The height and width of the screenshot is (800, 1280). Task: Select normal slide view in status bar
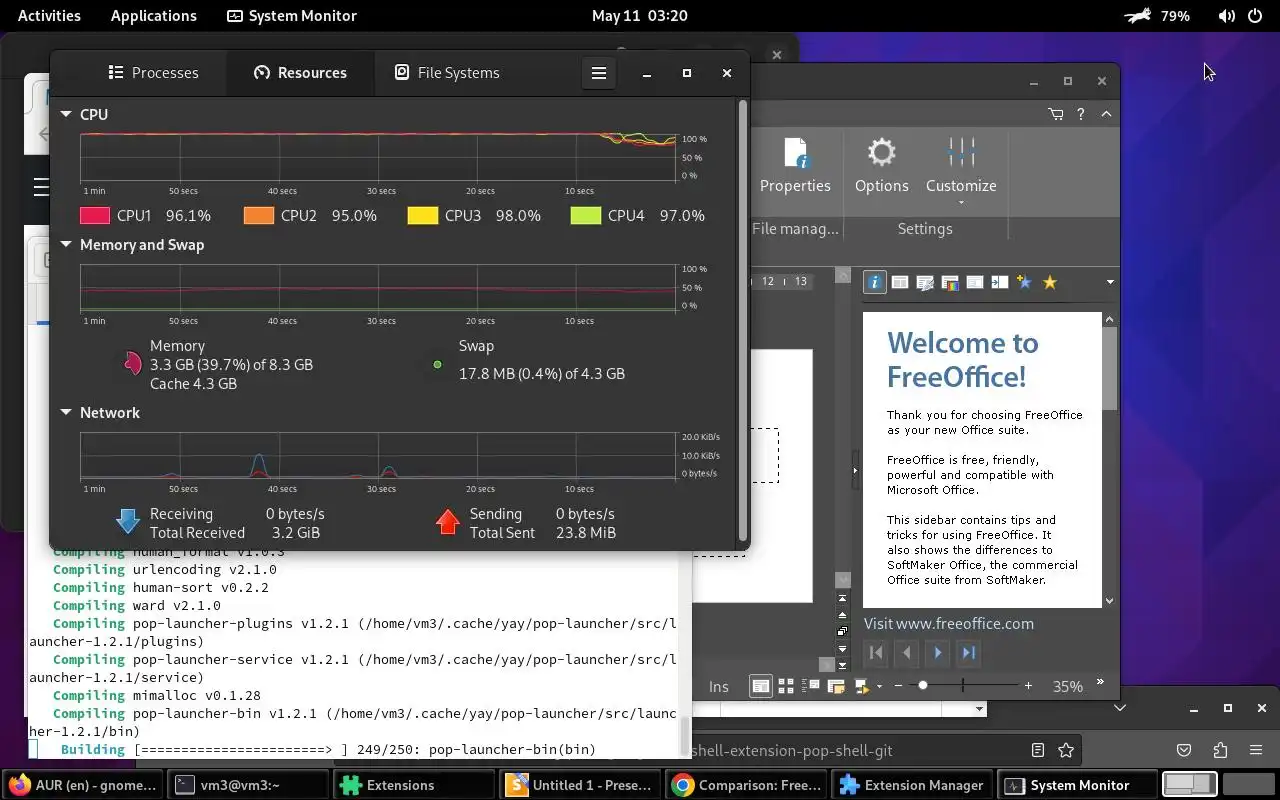click(x=761, y=686)
